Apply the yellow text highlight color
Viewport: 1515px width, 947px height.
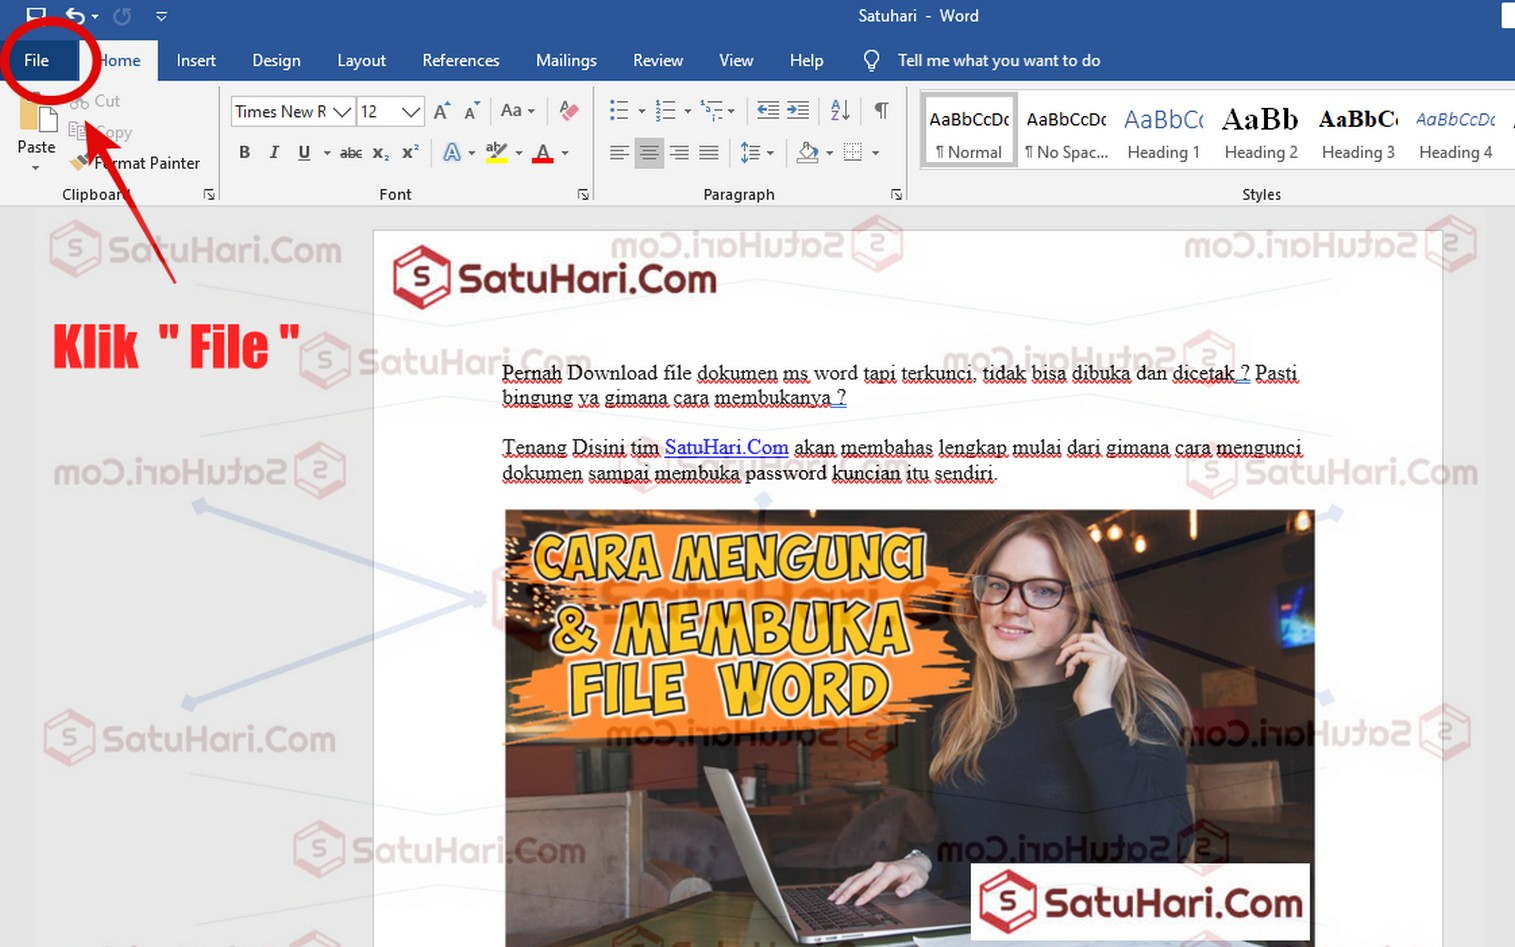496,152
